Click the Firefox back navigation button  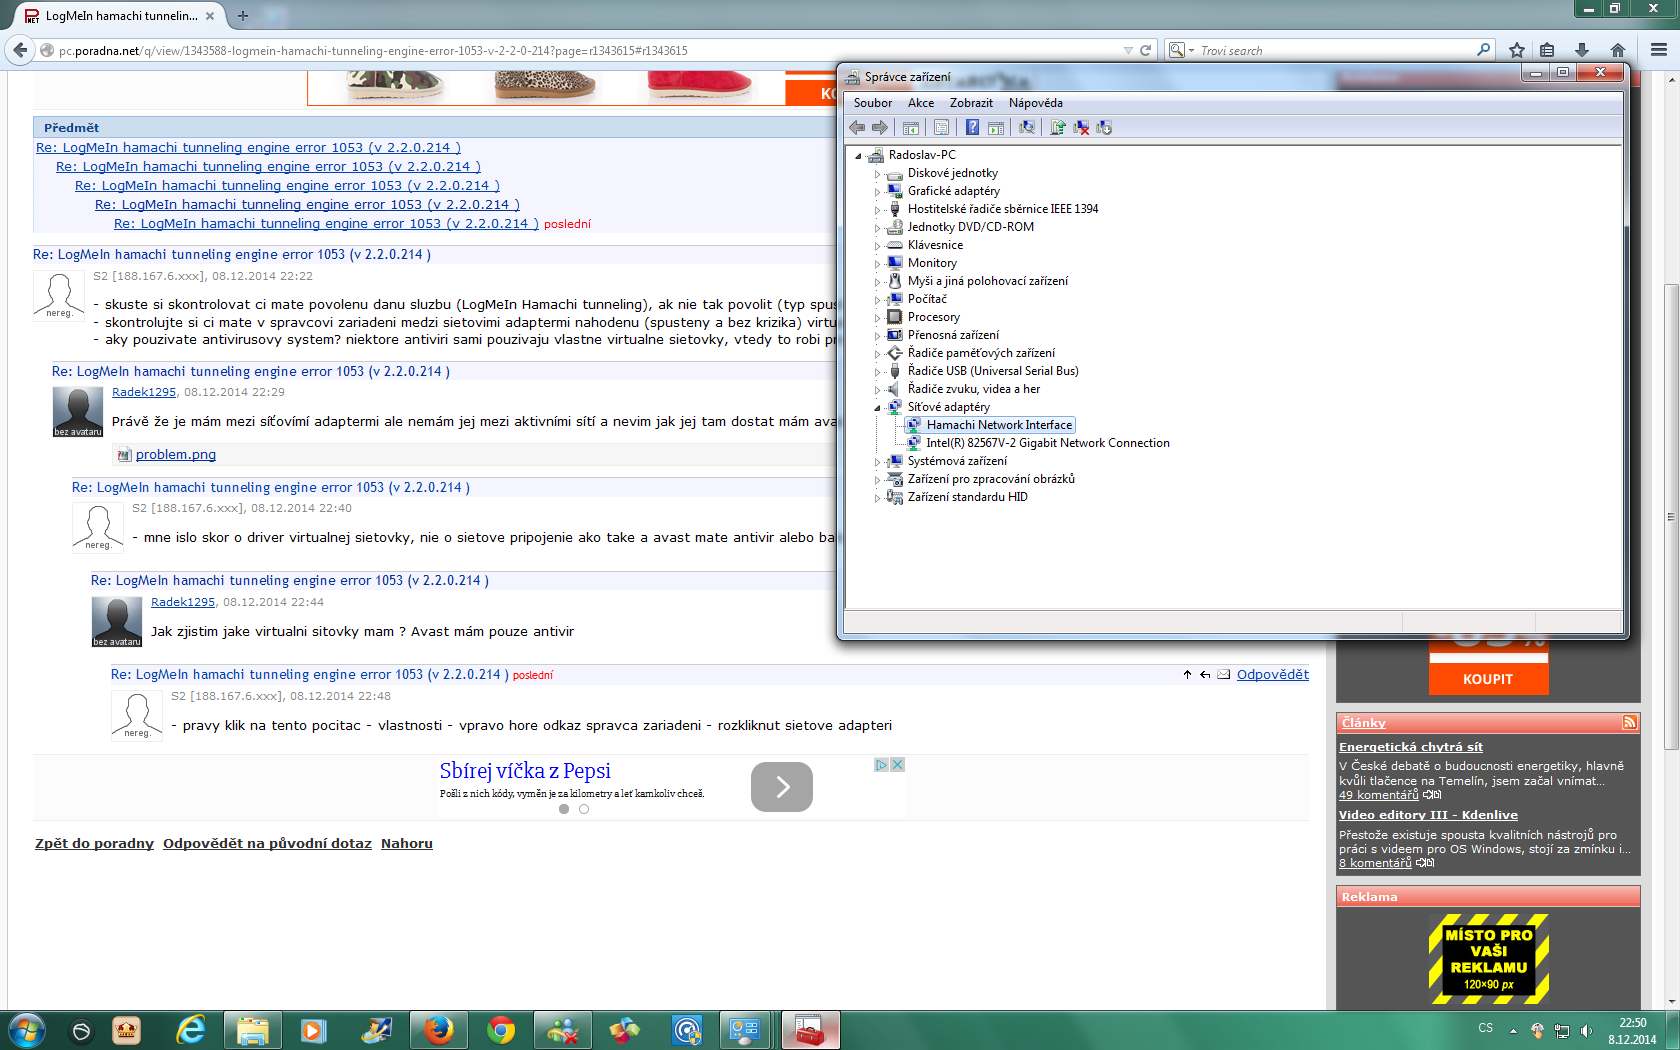point(20,50)
